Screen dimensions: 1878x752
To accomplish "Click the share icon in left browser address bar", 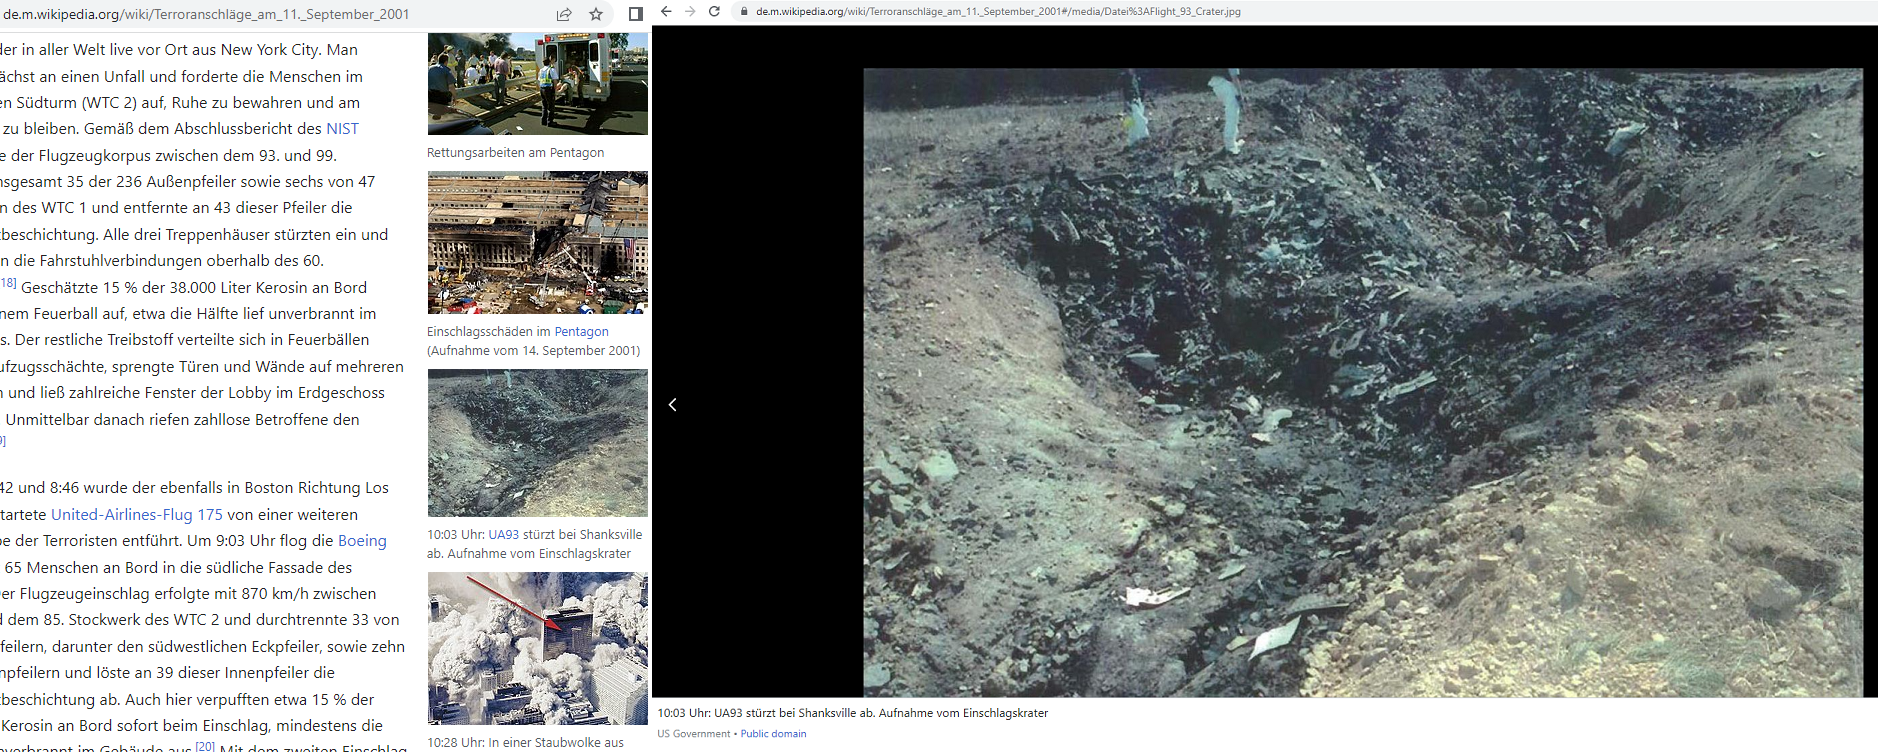I will point(564,14).
